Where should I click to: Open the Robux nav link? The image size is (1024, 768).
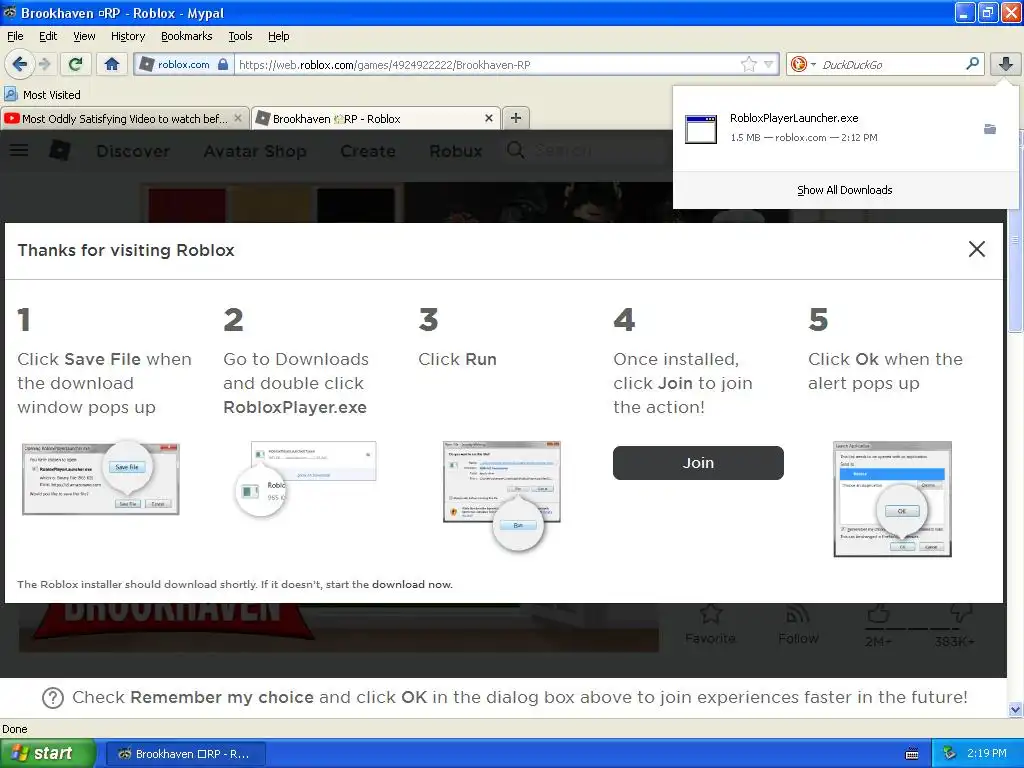[456, 151]
